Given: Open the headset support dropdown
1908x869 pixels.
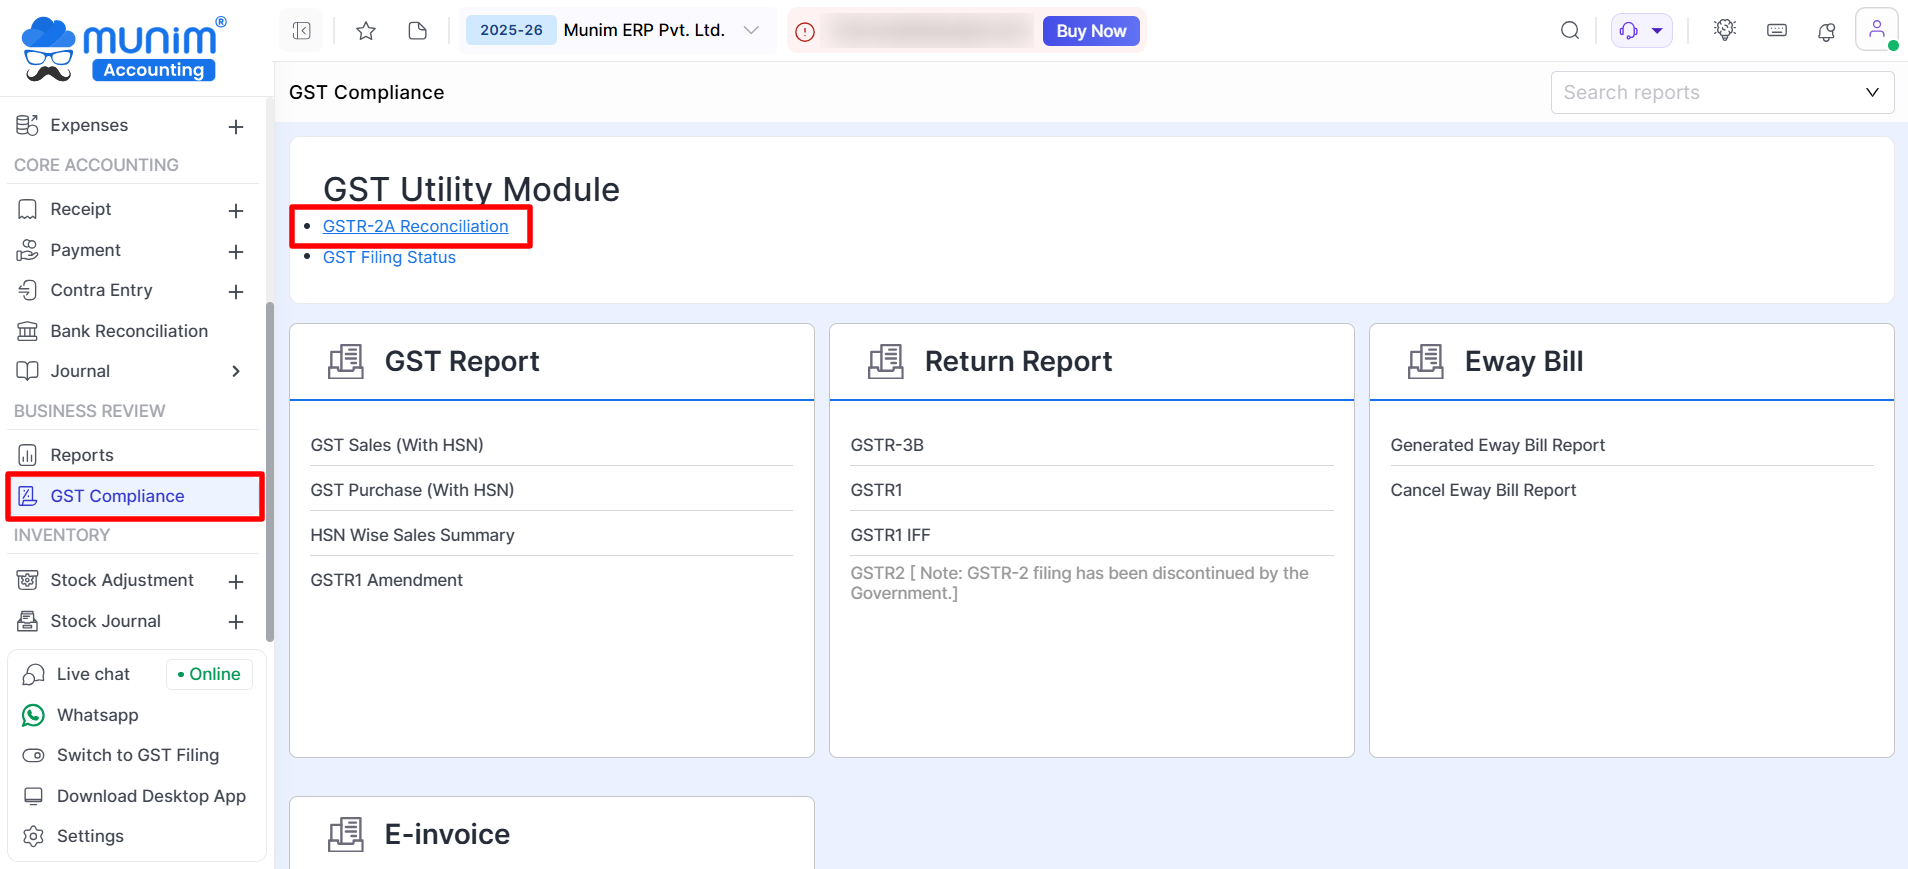Looking at the screenshot, I should tap(1641, 31).
